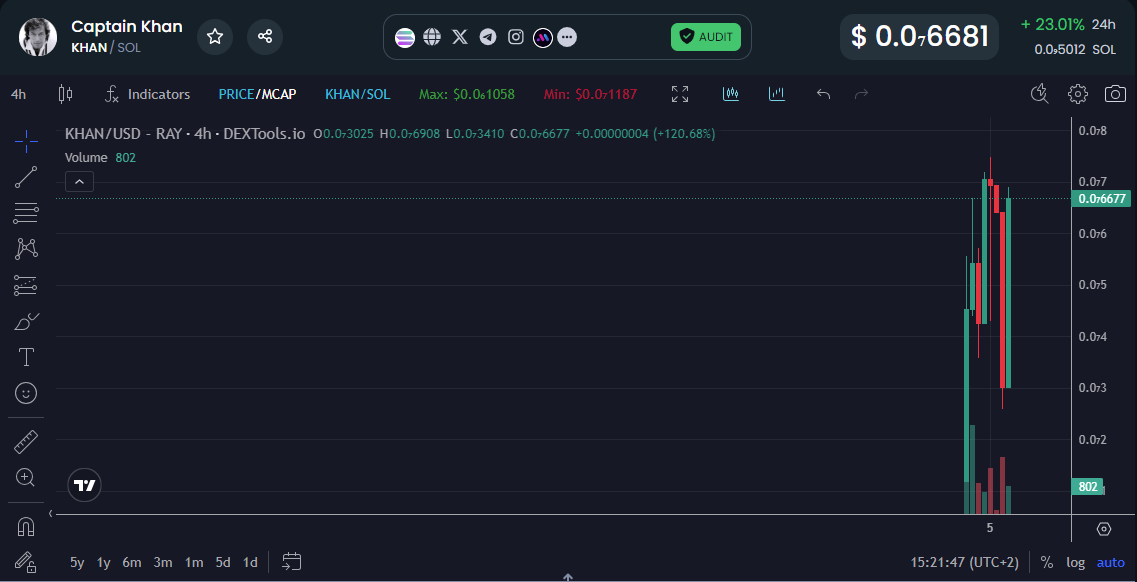Open chart settings gear icon
Image resolution: width=1137 pixels, height=582 pixels.
(x=1078, y=94)
